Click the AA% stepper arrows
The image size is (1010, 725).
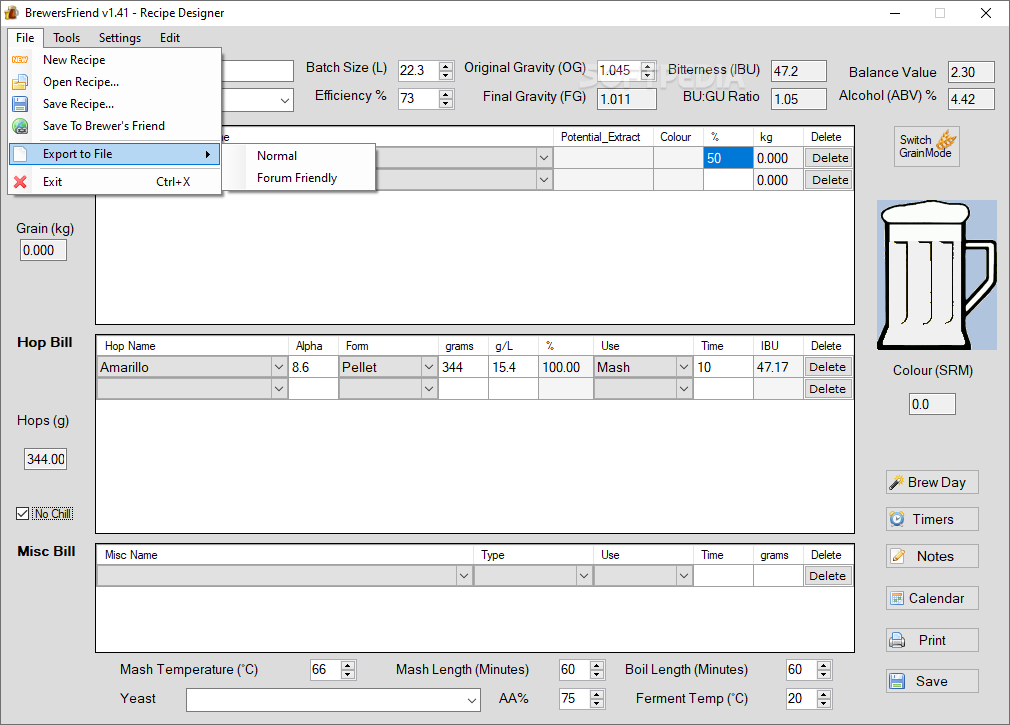pos(597,699)
